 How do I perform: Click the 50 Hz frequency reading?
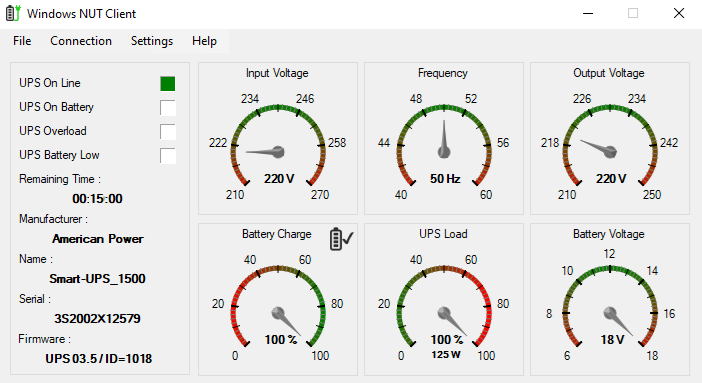pos(445,179)
